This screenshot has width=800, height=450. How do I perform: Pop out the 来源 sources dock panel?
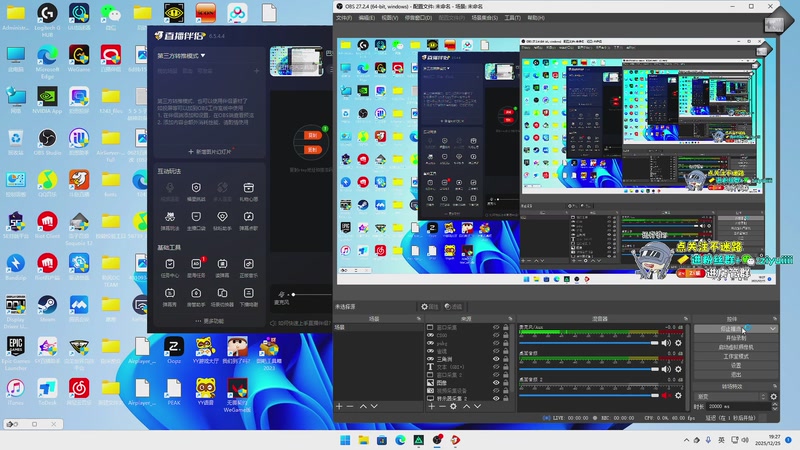(510, 318)
